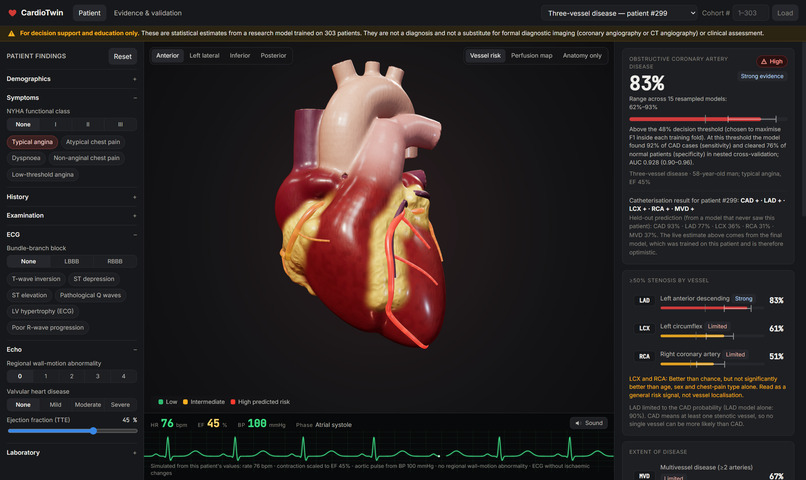Select Severe valvular heart disease

[x=120, y=405]
